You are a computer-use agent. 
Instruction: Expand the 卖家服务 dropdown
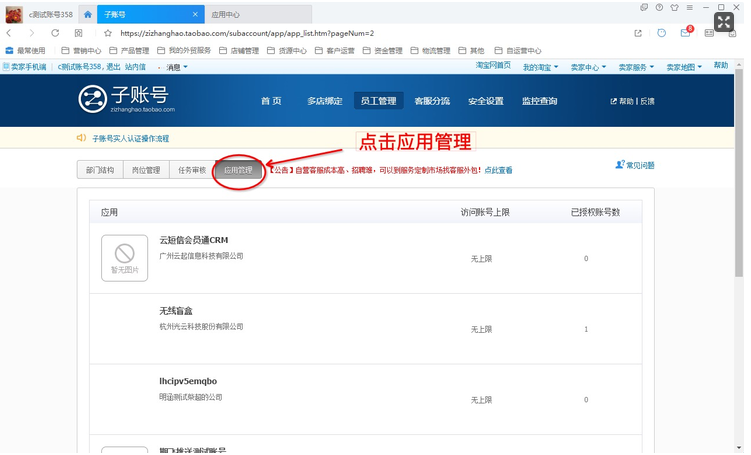pyautogui.click(x=636, y=67)
